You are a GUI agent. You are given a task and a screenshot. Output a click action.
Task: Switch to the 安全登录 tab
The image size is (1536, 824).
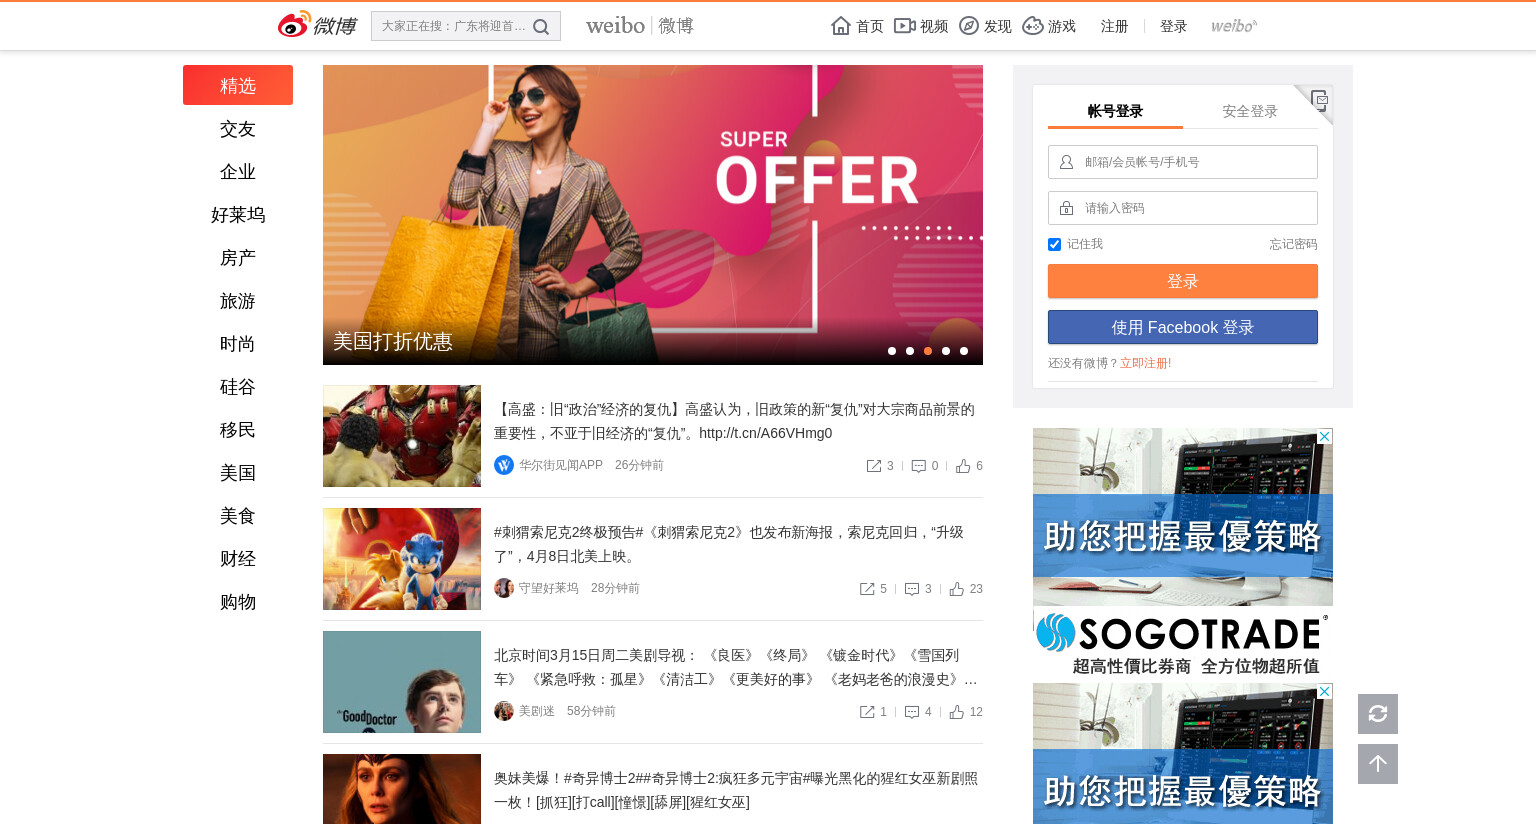tap(1250, 111)
